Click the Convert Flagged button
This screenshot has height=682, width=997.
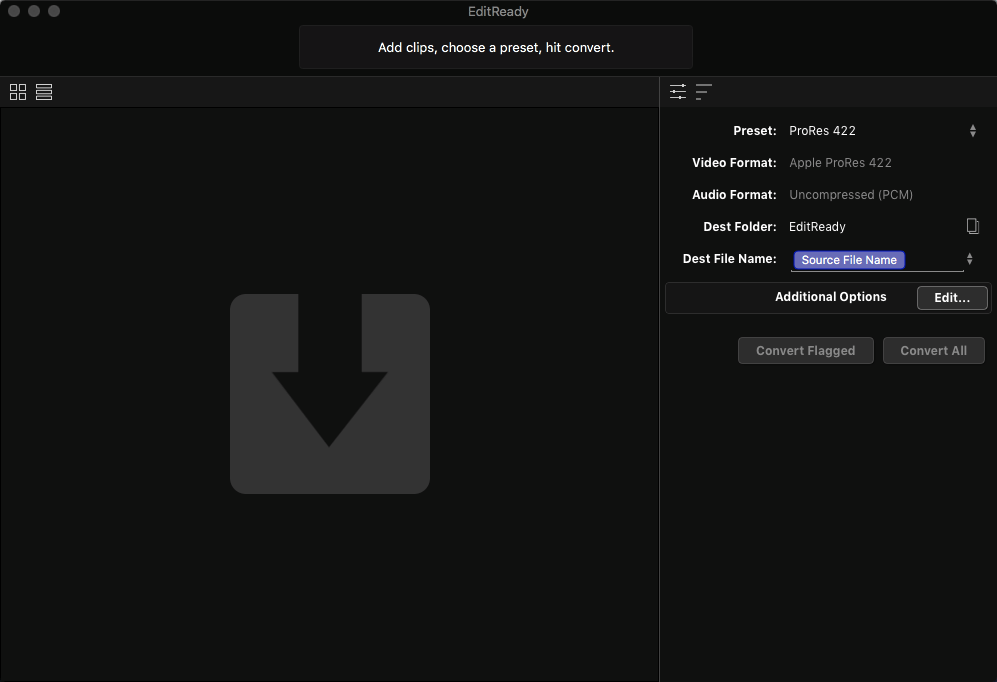[805, 351]
